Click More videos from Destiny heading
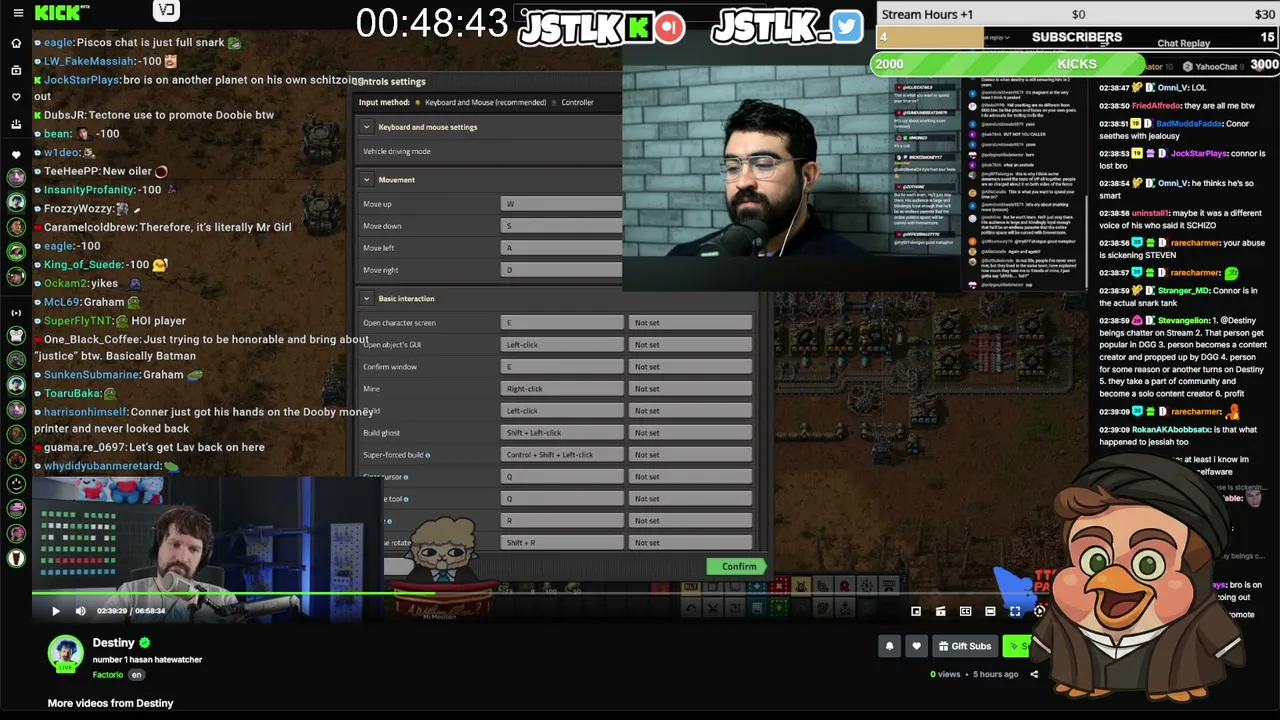1280x720 pixels. [x=110, y=703]
